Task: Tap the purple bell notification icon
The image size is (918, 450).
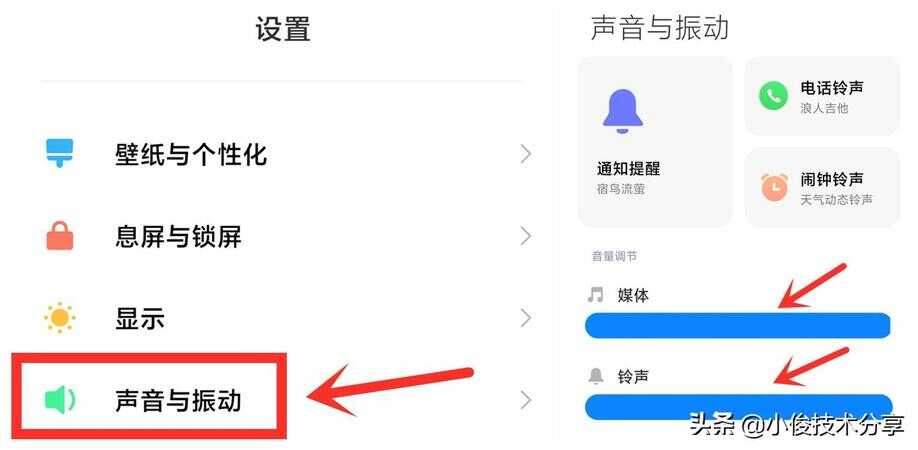Action: point(622,112)
